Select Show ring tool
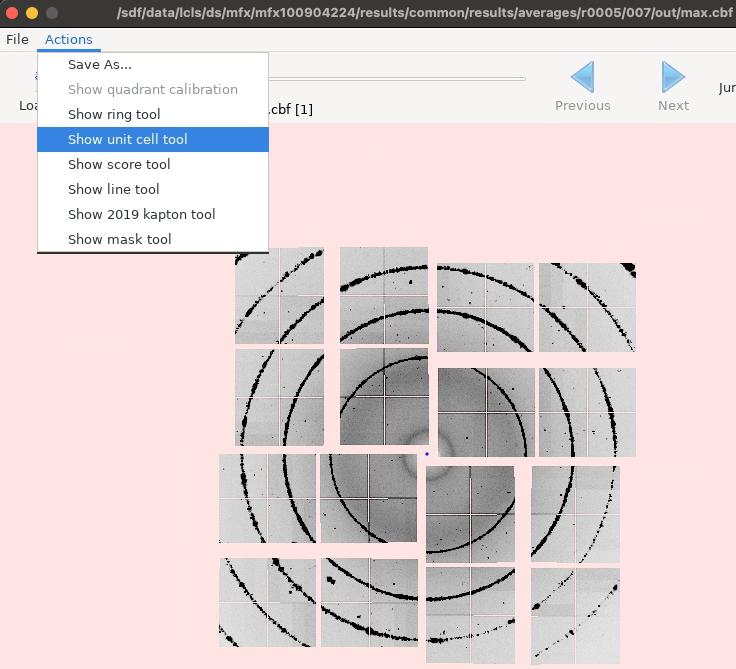This screenshot has height=669, width=736. tap(153, 115)
